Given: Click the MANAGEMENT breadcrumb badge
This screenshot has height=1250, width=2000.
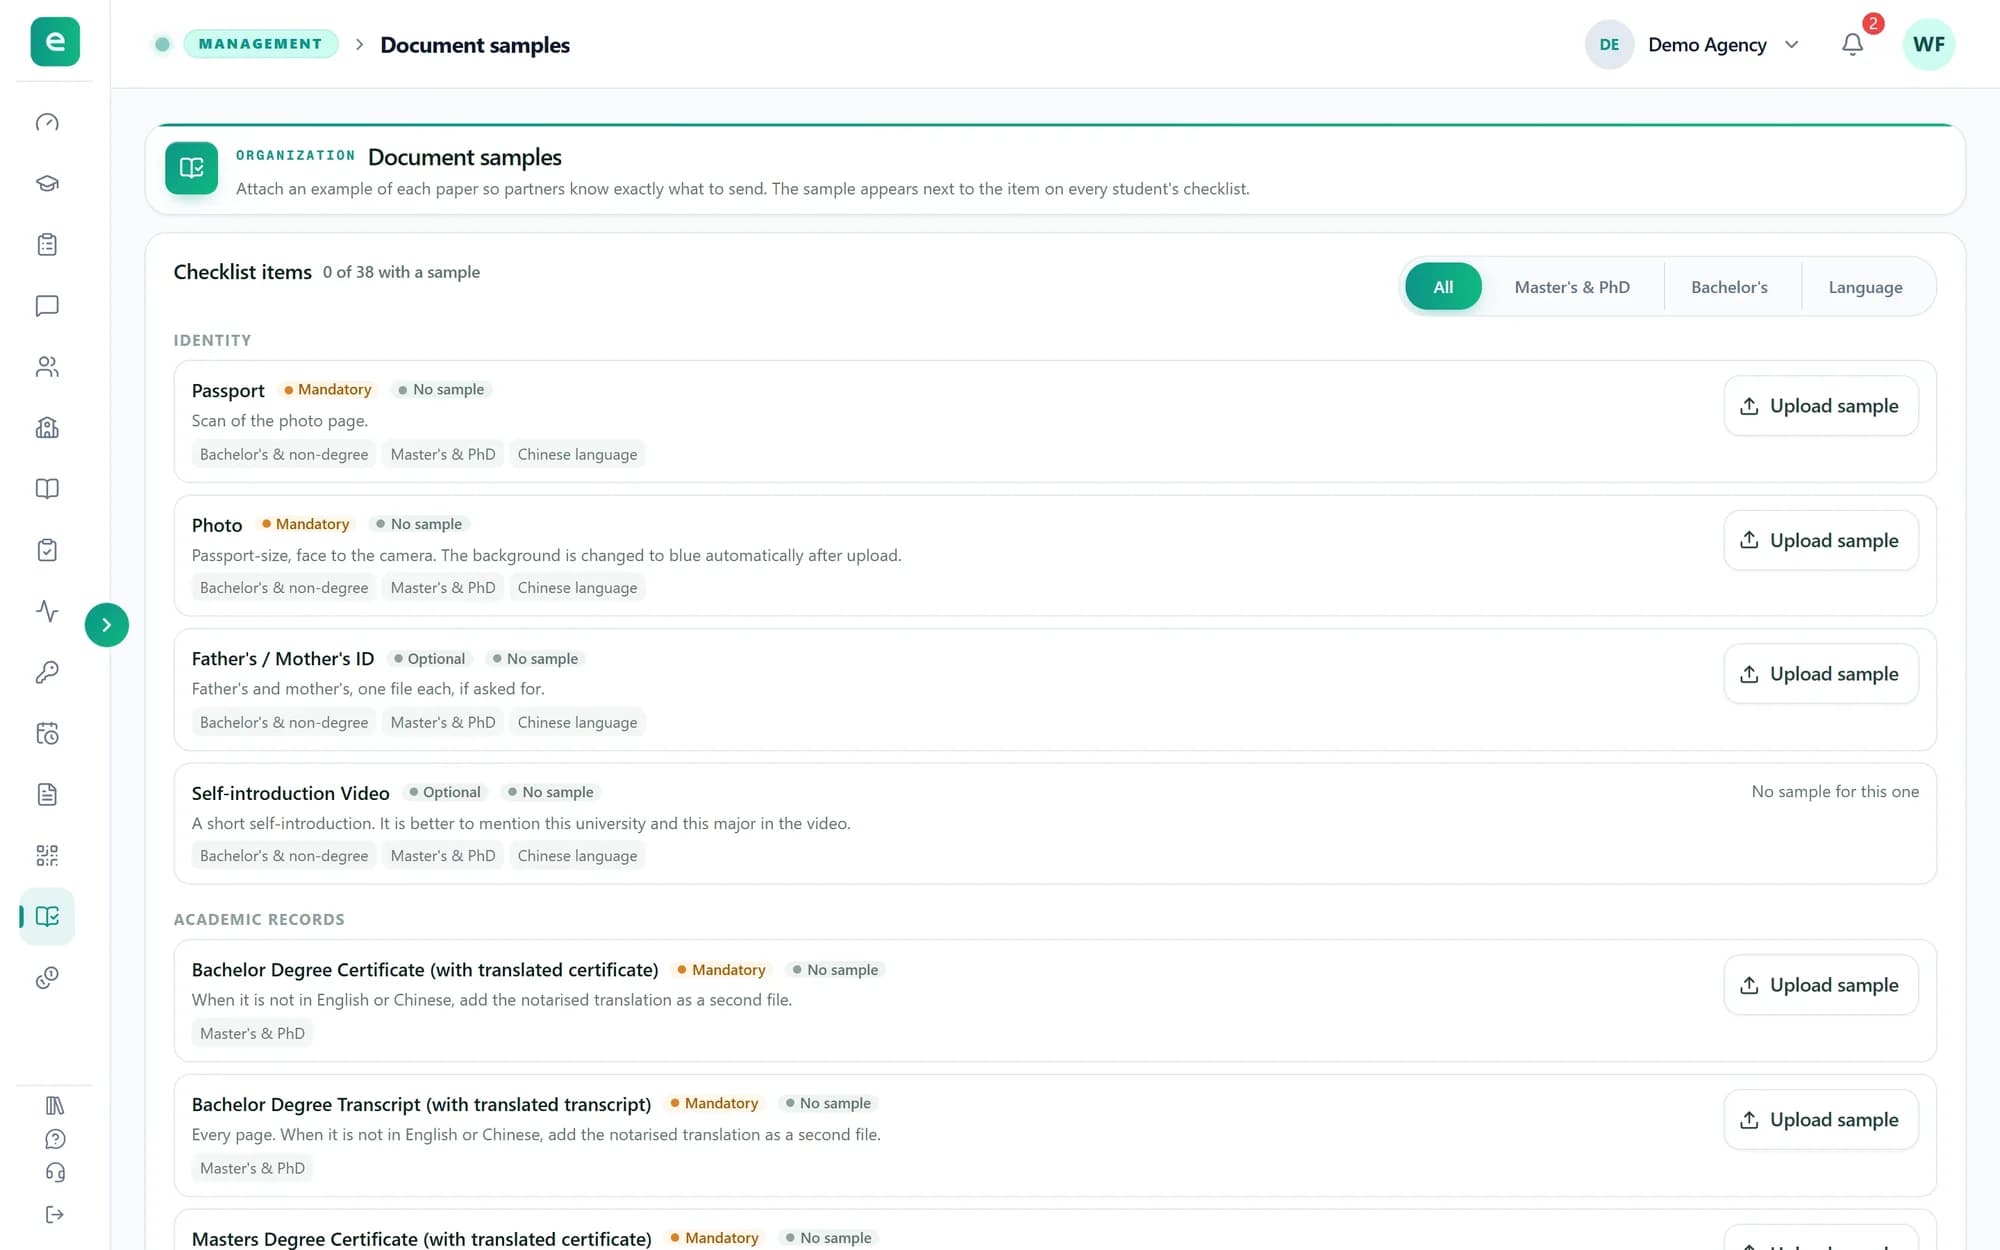Looking at the screenshot, I should click(x=260, y=44).
